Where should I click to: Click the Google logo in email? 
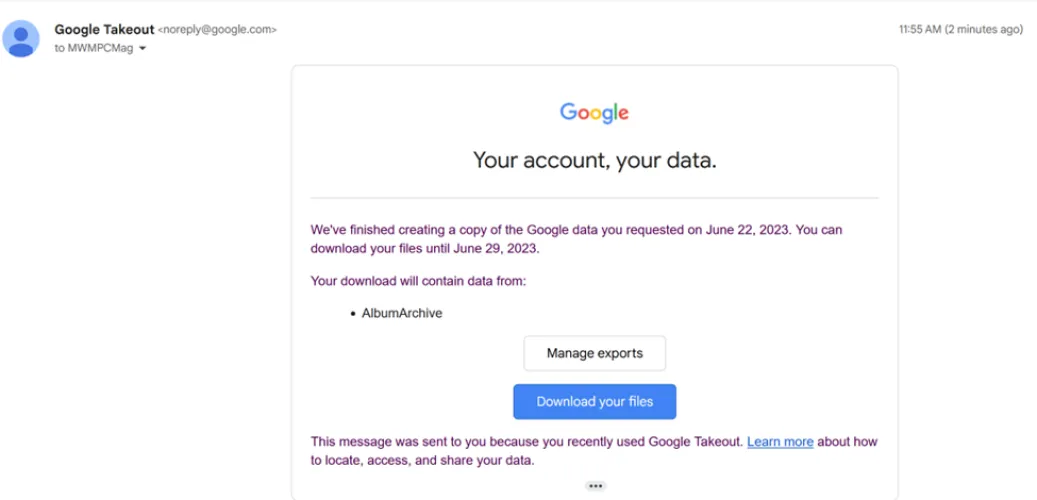594,112
